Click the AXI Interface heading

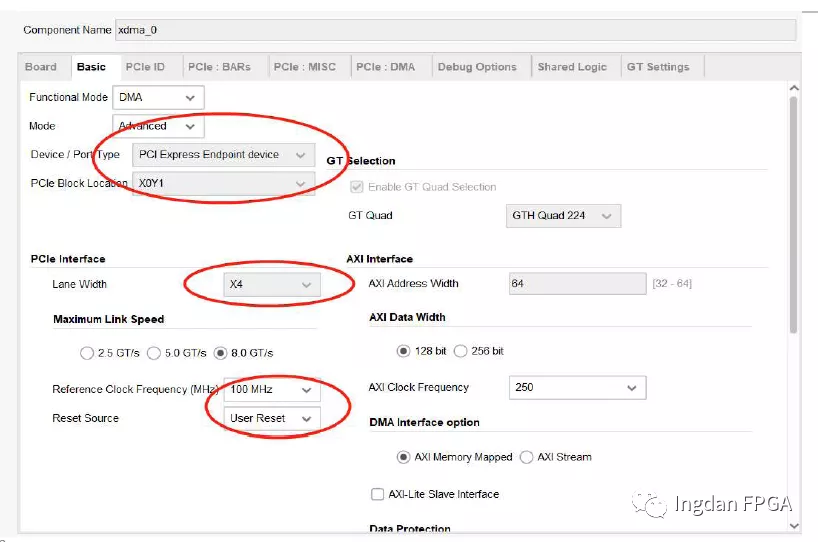pos(379,259)
